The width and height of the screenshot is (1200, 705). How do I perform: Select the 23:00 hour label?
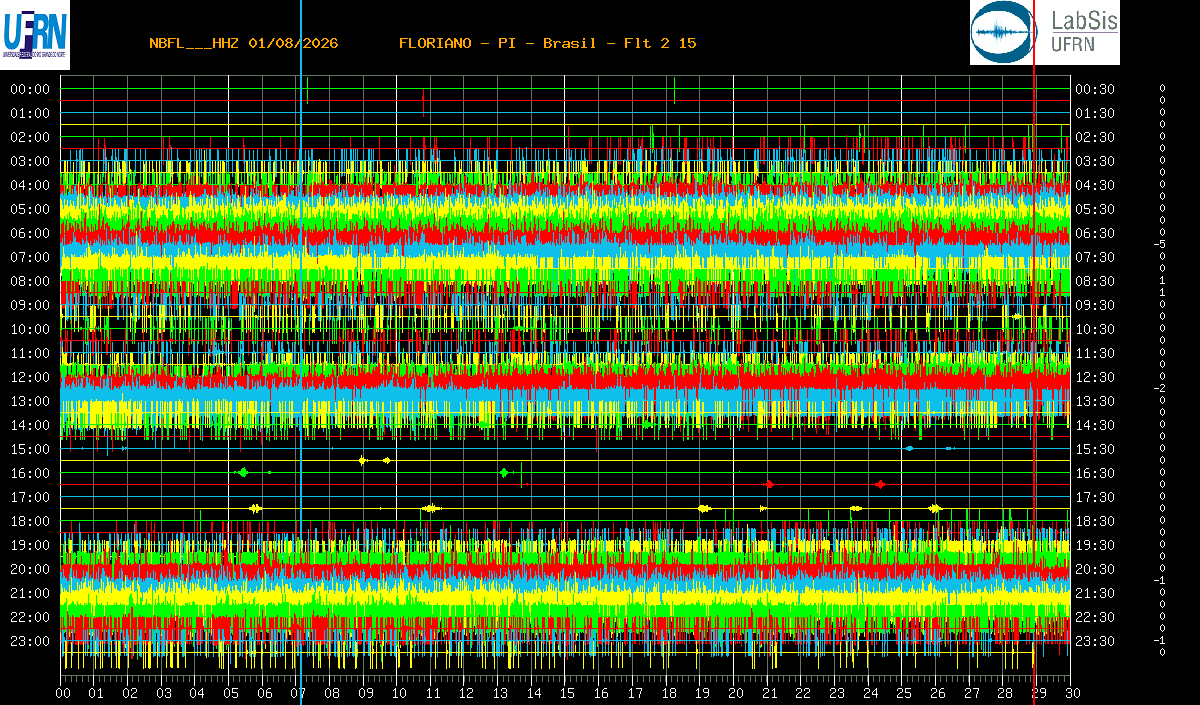click(x=30, y=641)
